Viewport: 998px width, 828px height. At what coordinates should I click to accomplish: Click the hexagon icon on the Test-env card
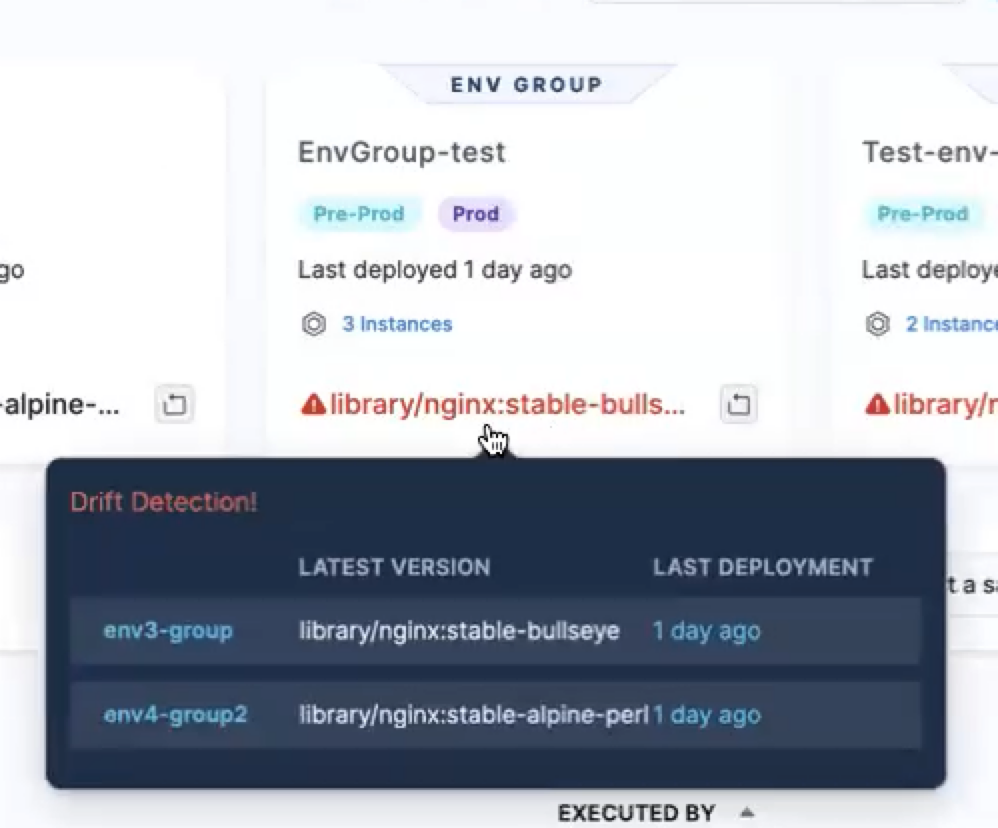[x=878, y=324]
